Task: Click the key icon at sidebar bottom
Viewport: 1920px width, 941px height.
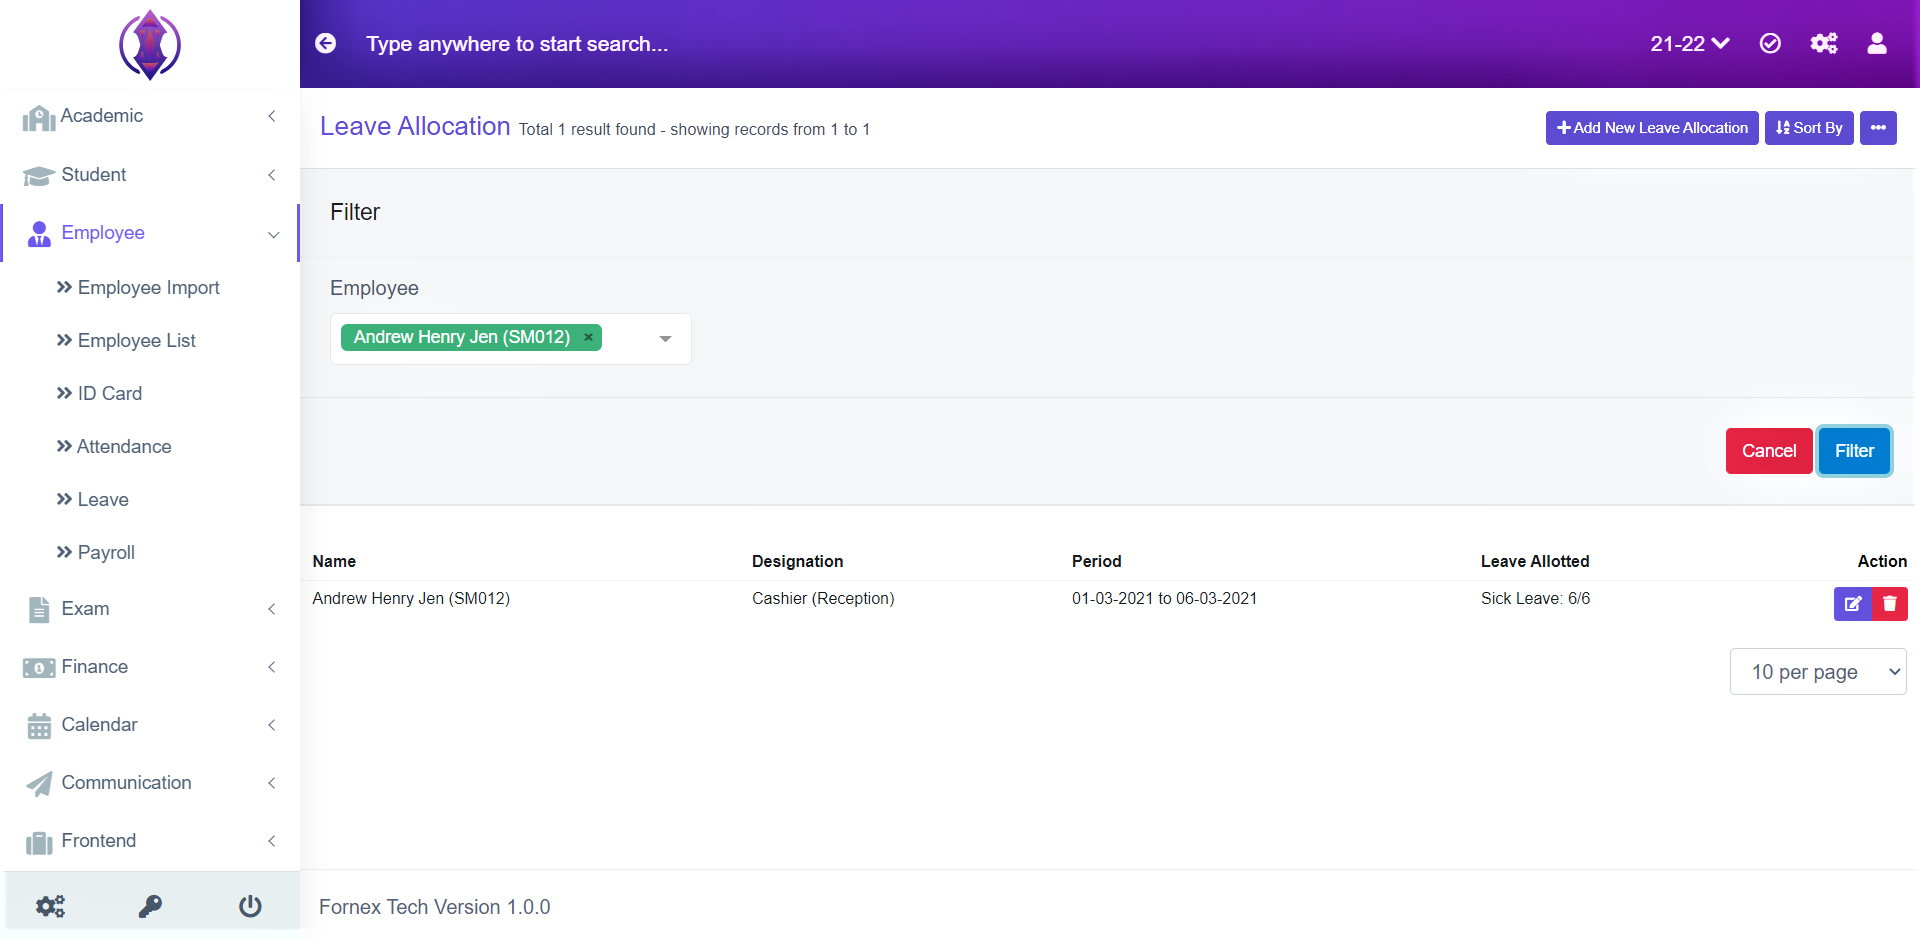Action: 150,906
